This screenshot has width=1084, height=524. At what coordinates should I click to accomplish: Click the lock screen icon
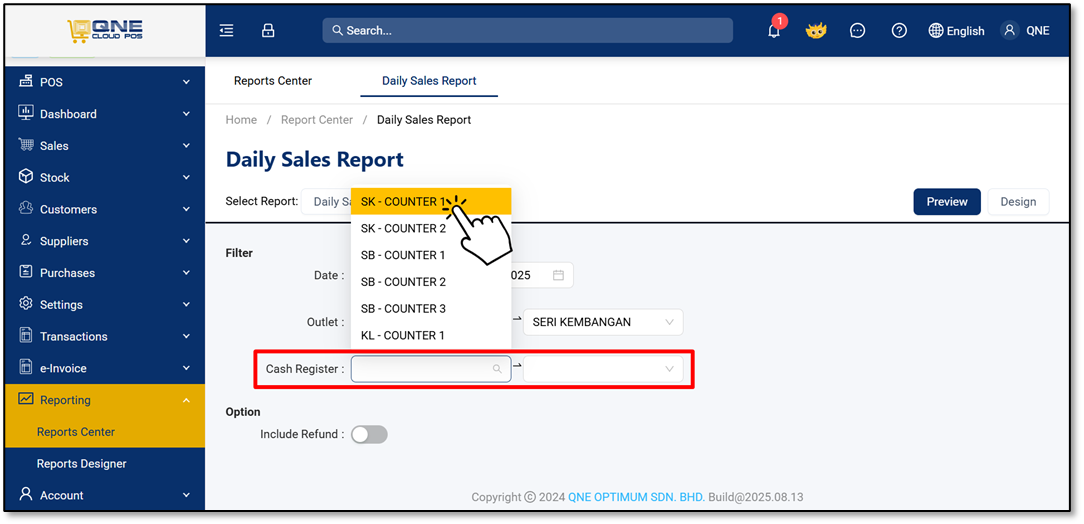268,30
